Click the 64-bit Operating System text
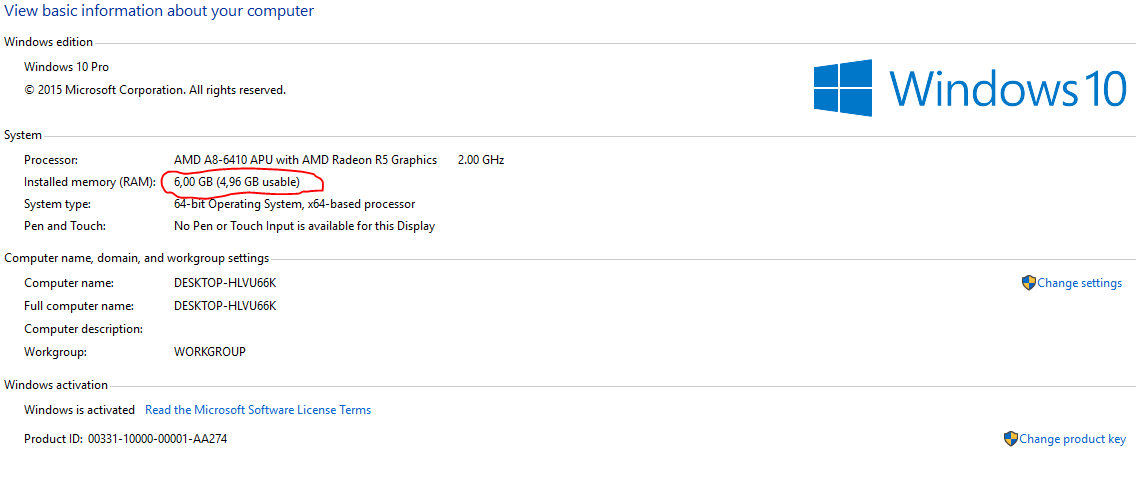This screenshot has width=1147, height=480. [x=294, y=204]
